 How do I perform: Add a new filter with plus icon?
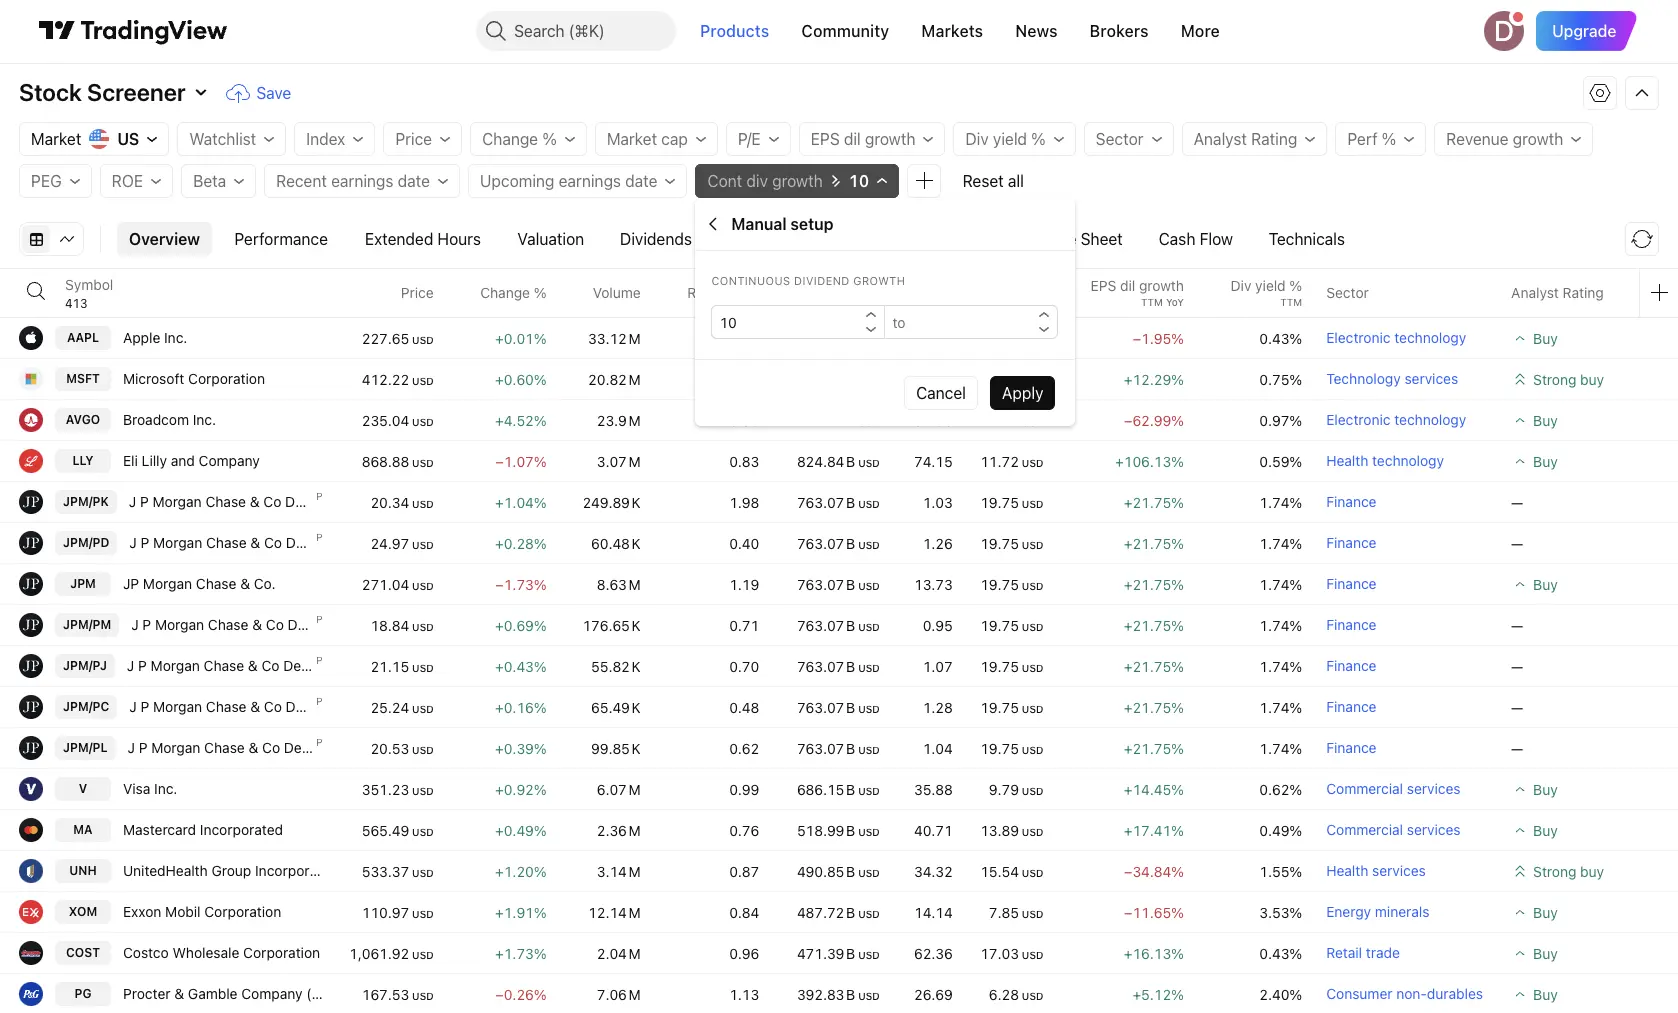tap(924, 181)
